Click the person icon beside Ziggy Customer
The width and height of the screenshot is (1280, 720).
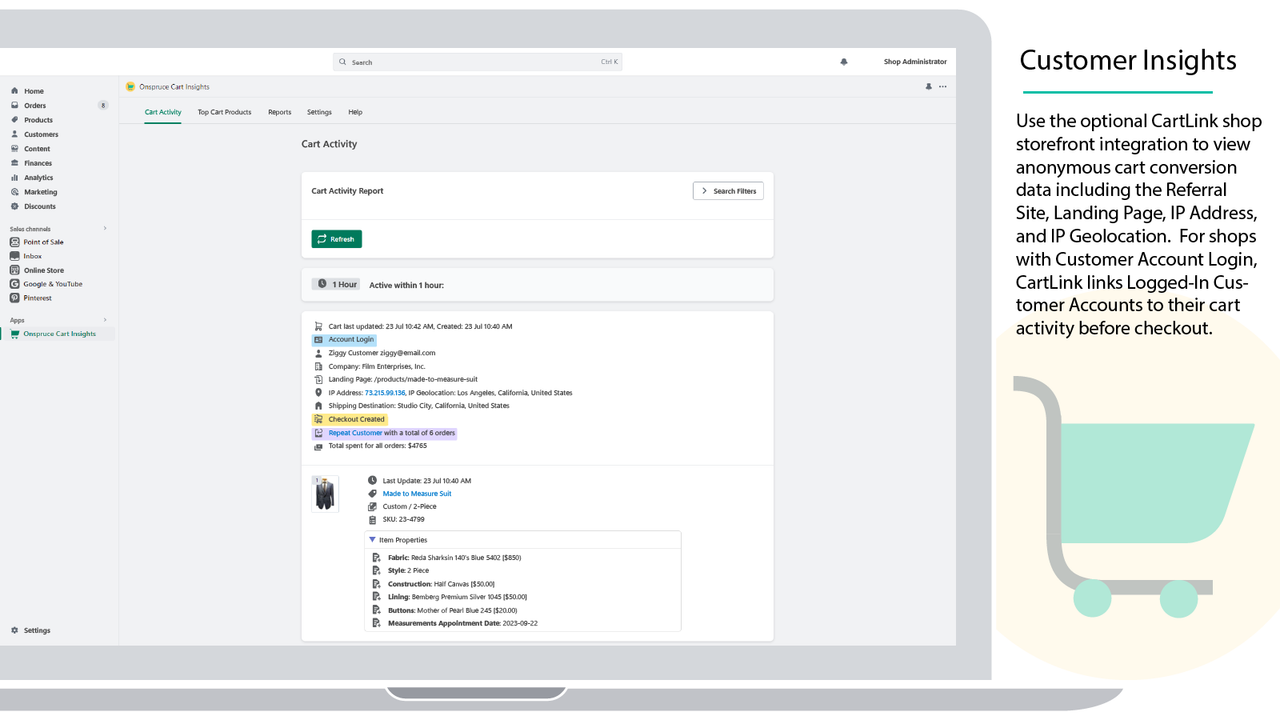click(318, 353)
